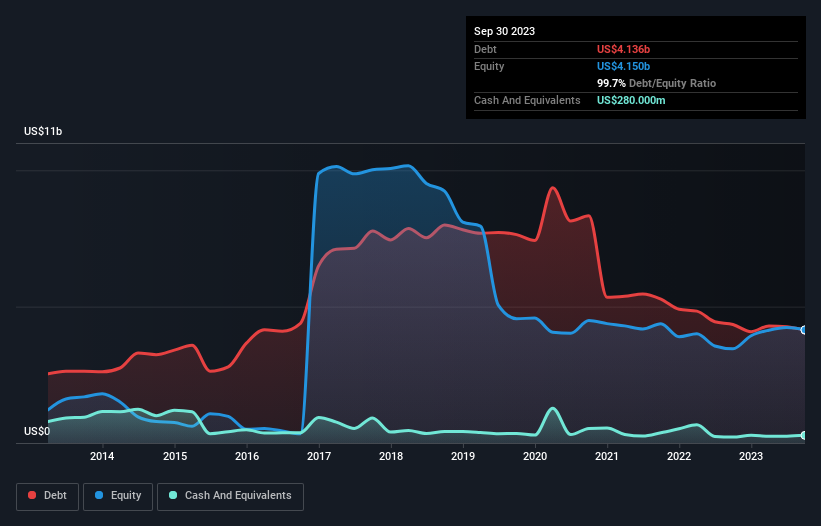Click the 2021 x-axis label
Viewport: 821px width, 526px height.
pyautogui.click(x=607, y=456)
